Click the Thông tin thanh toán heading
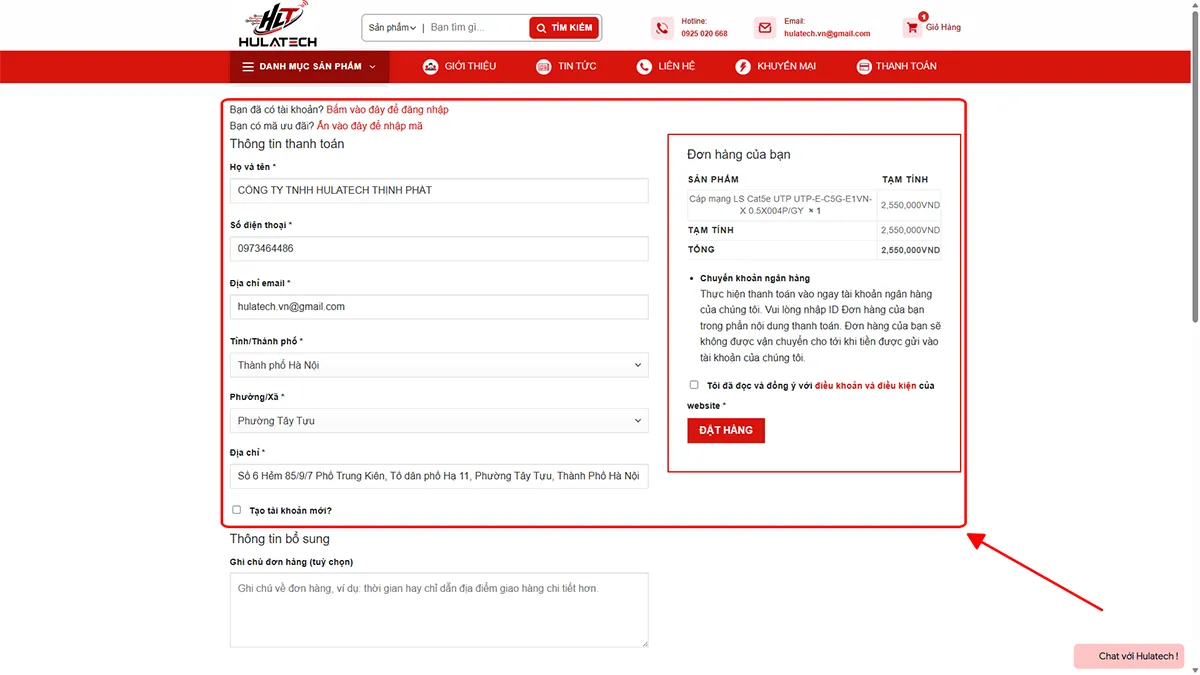Screen dimensions: 1200x675 pos(287,144)
